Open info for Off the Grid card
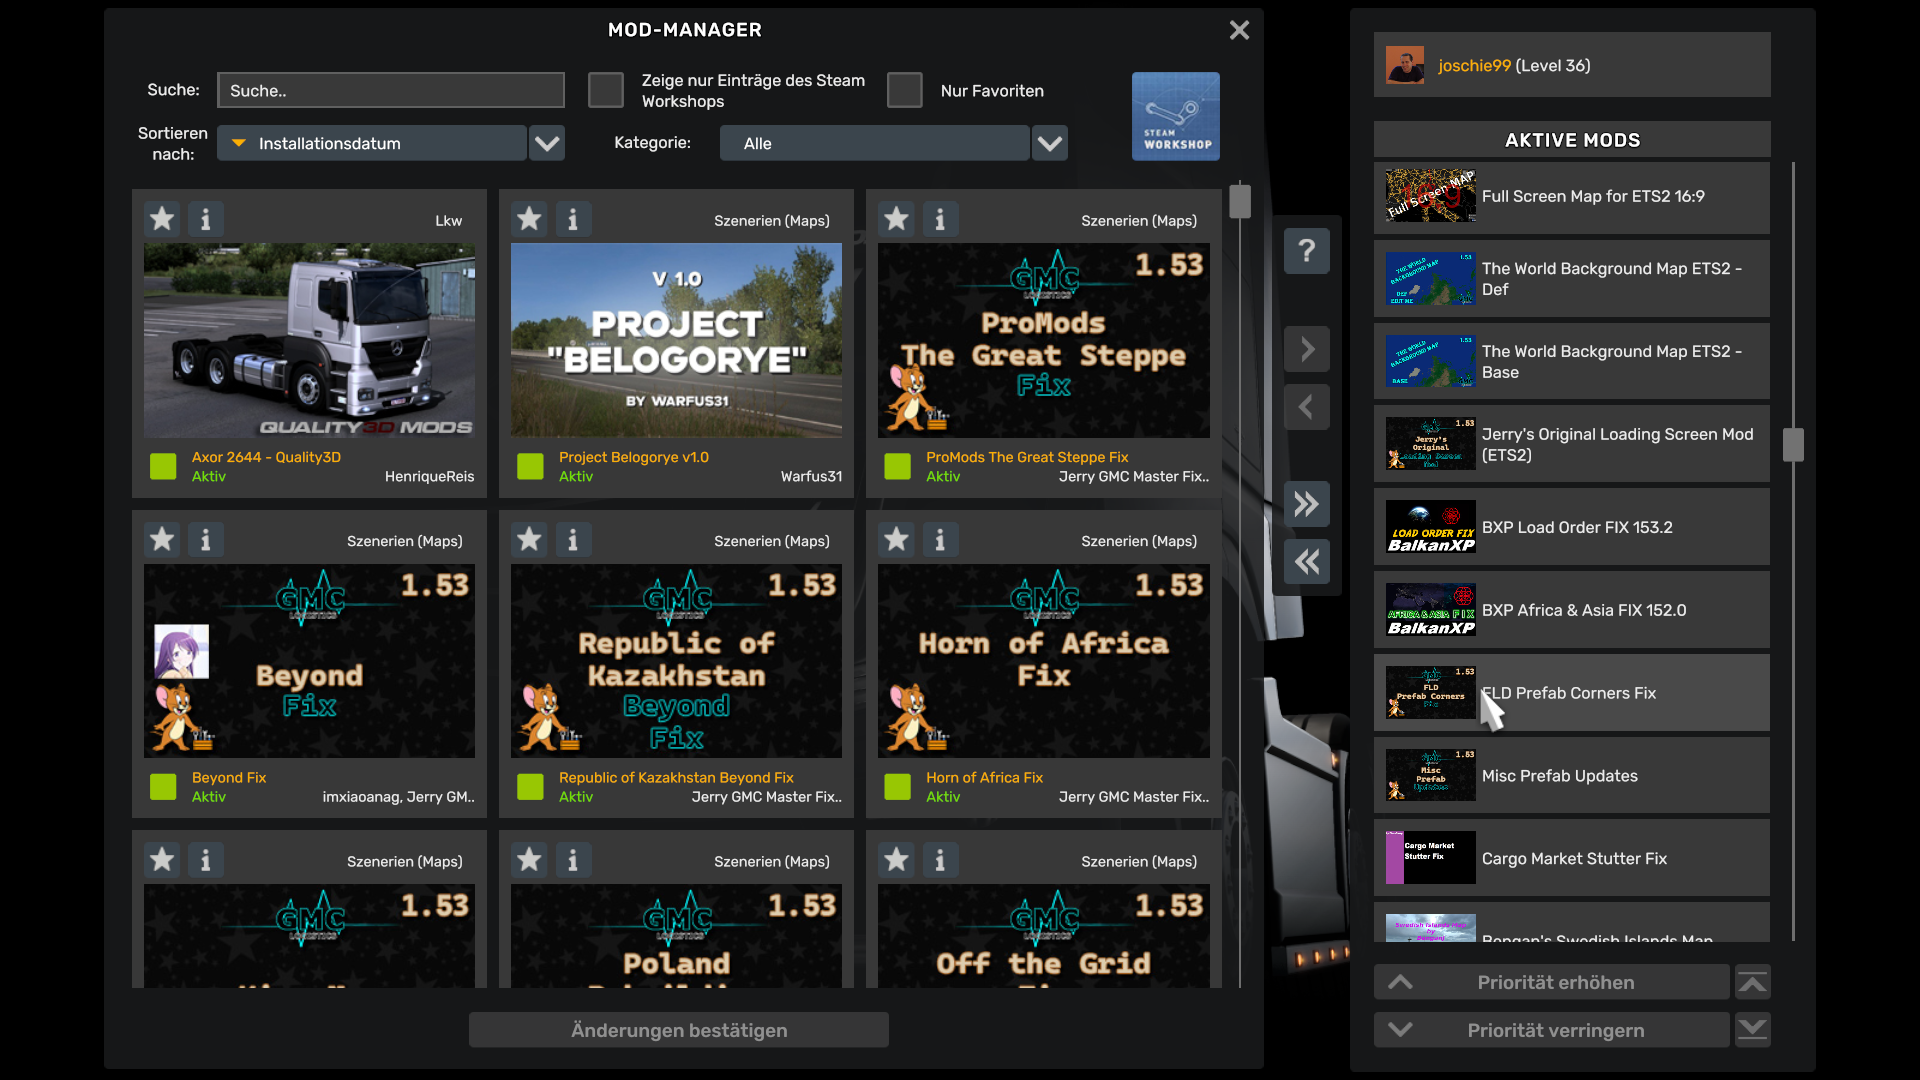This screenshot has height=1080, width=1920. 940,860
